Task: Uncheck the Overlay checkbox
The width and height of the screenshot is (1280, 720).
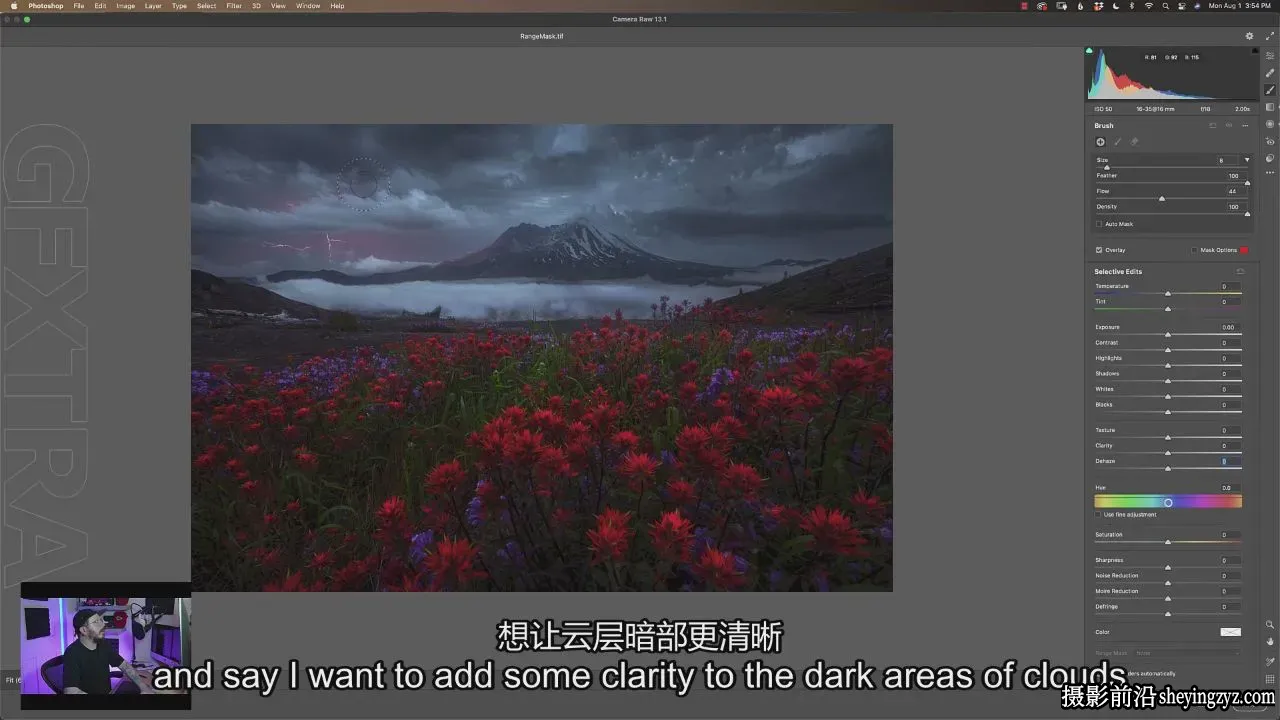Action: pos(1099,250)
